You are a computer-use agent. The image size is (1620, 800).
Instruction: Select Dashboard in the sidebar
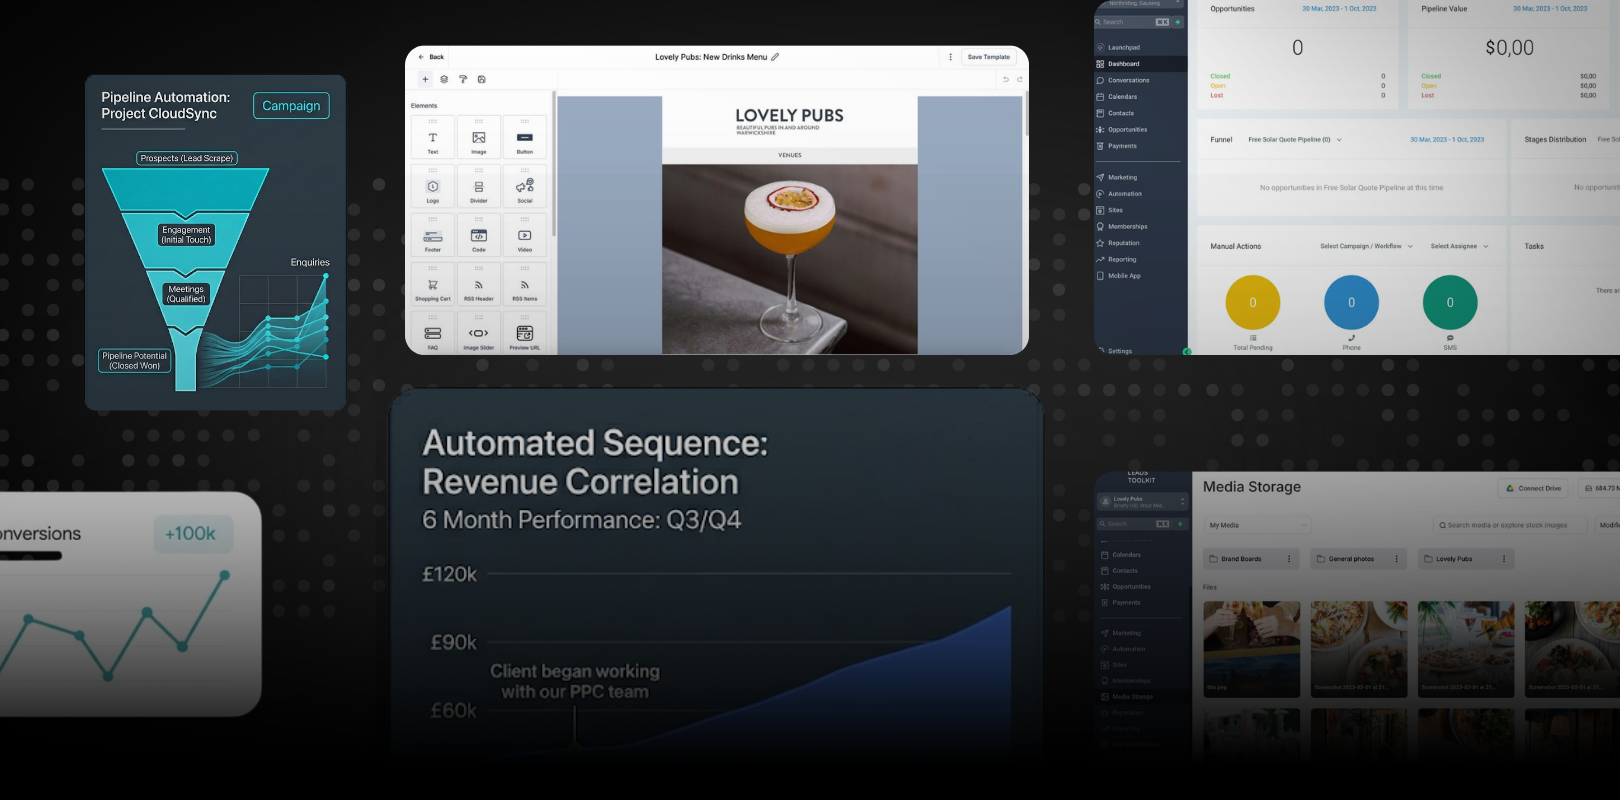coord(1140,64)
